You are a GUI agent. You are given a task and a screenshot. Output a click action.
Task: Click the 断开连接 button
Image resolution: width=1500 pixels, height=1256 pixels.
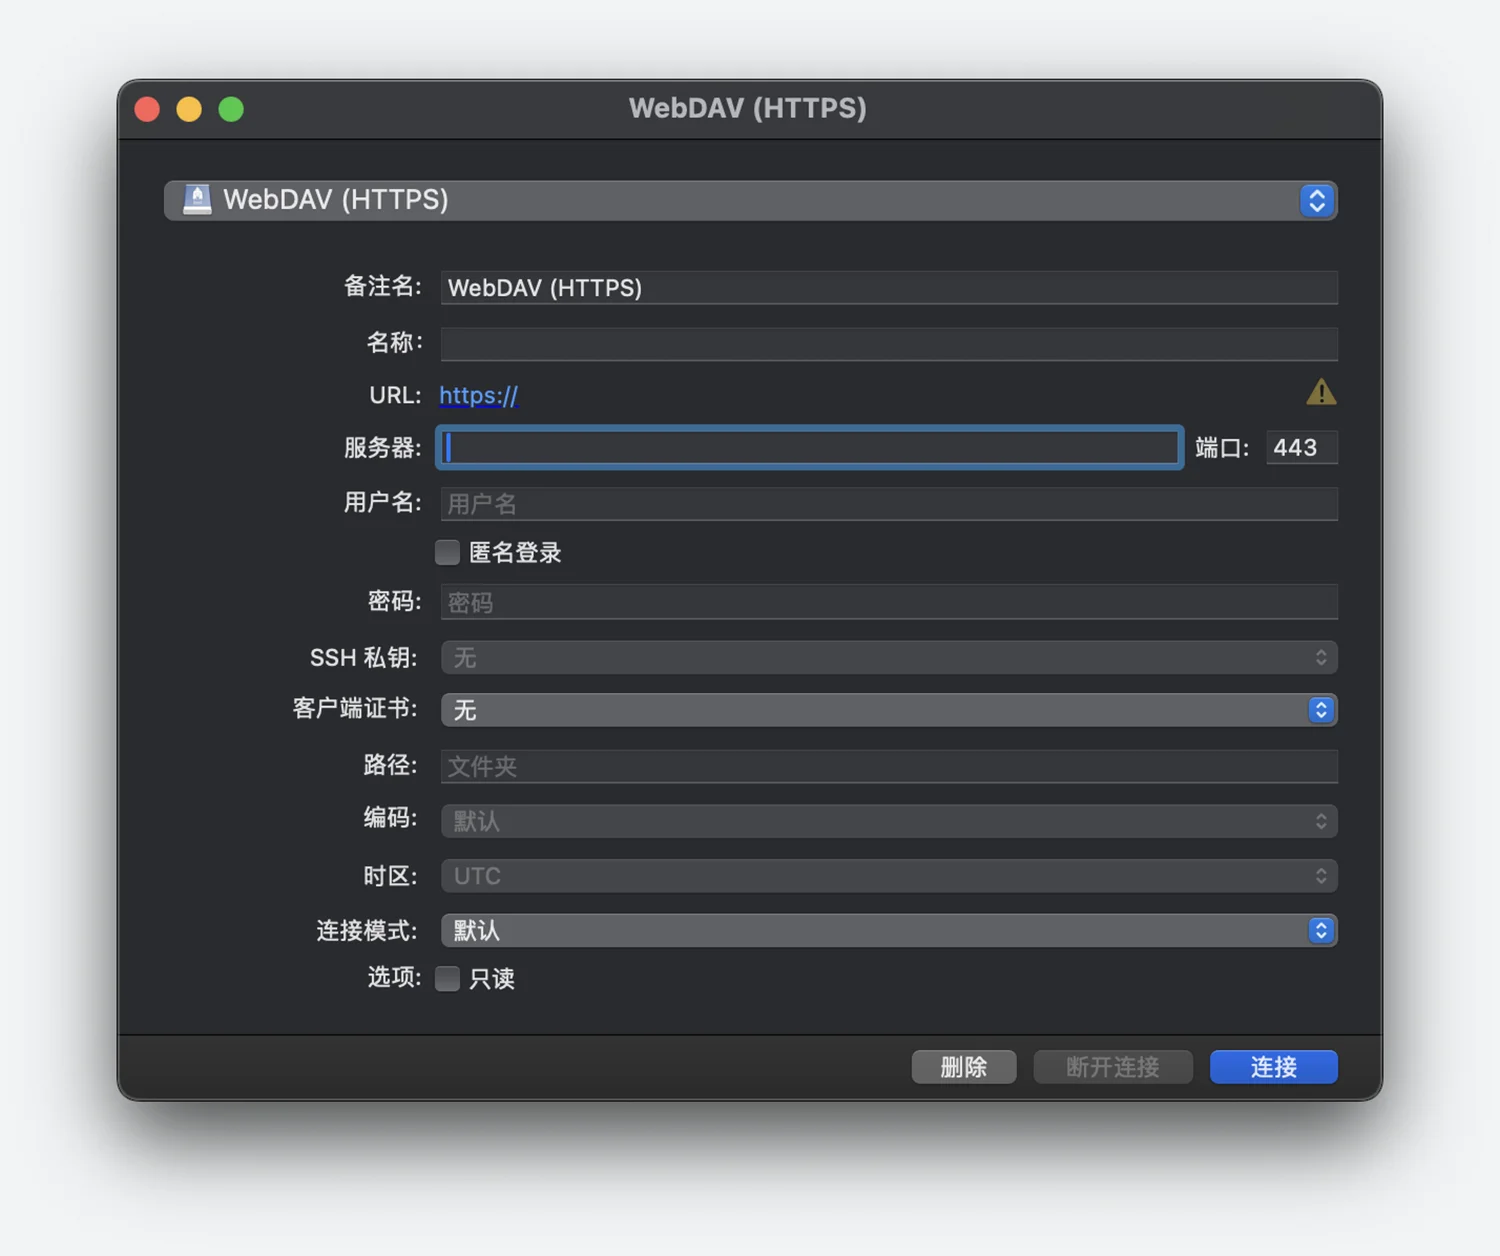click(1113, 1067)
